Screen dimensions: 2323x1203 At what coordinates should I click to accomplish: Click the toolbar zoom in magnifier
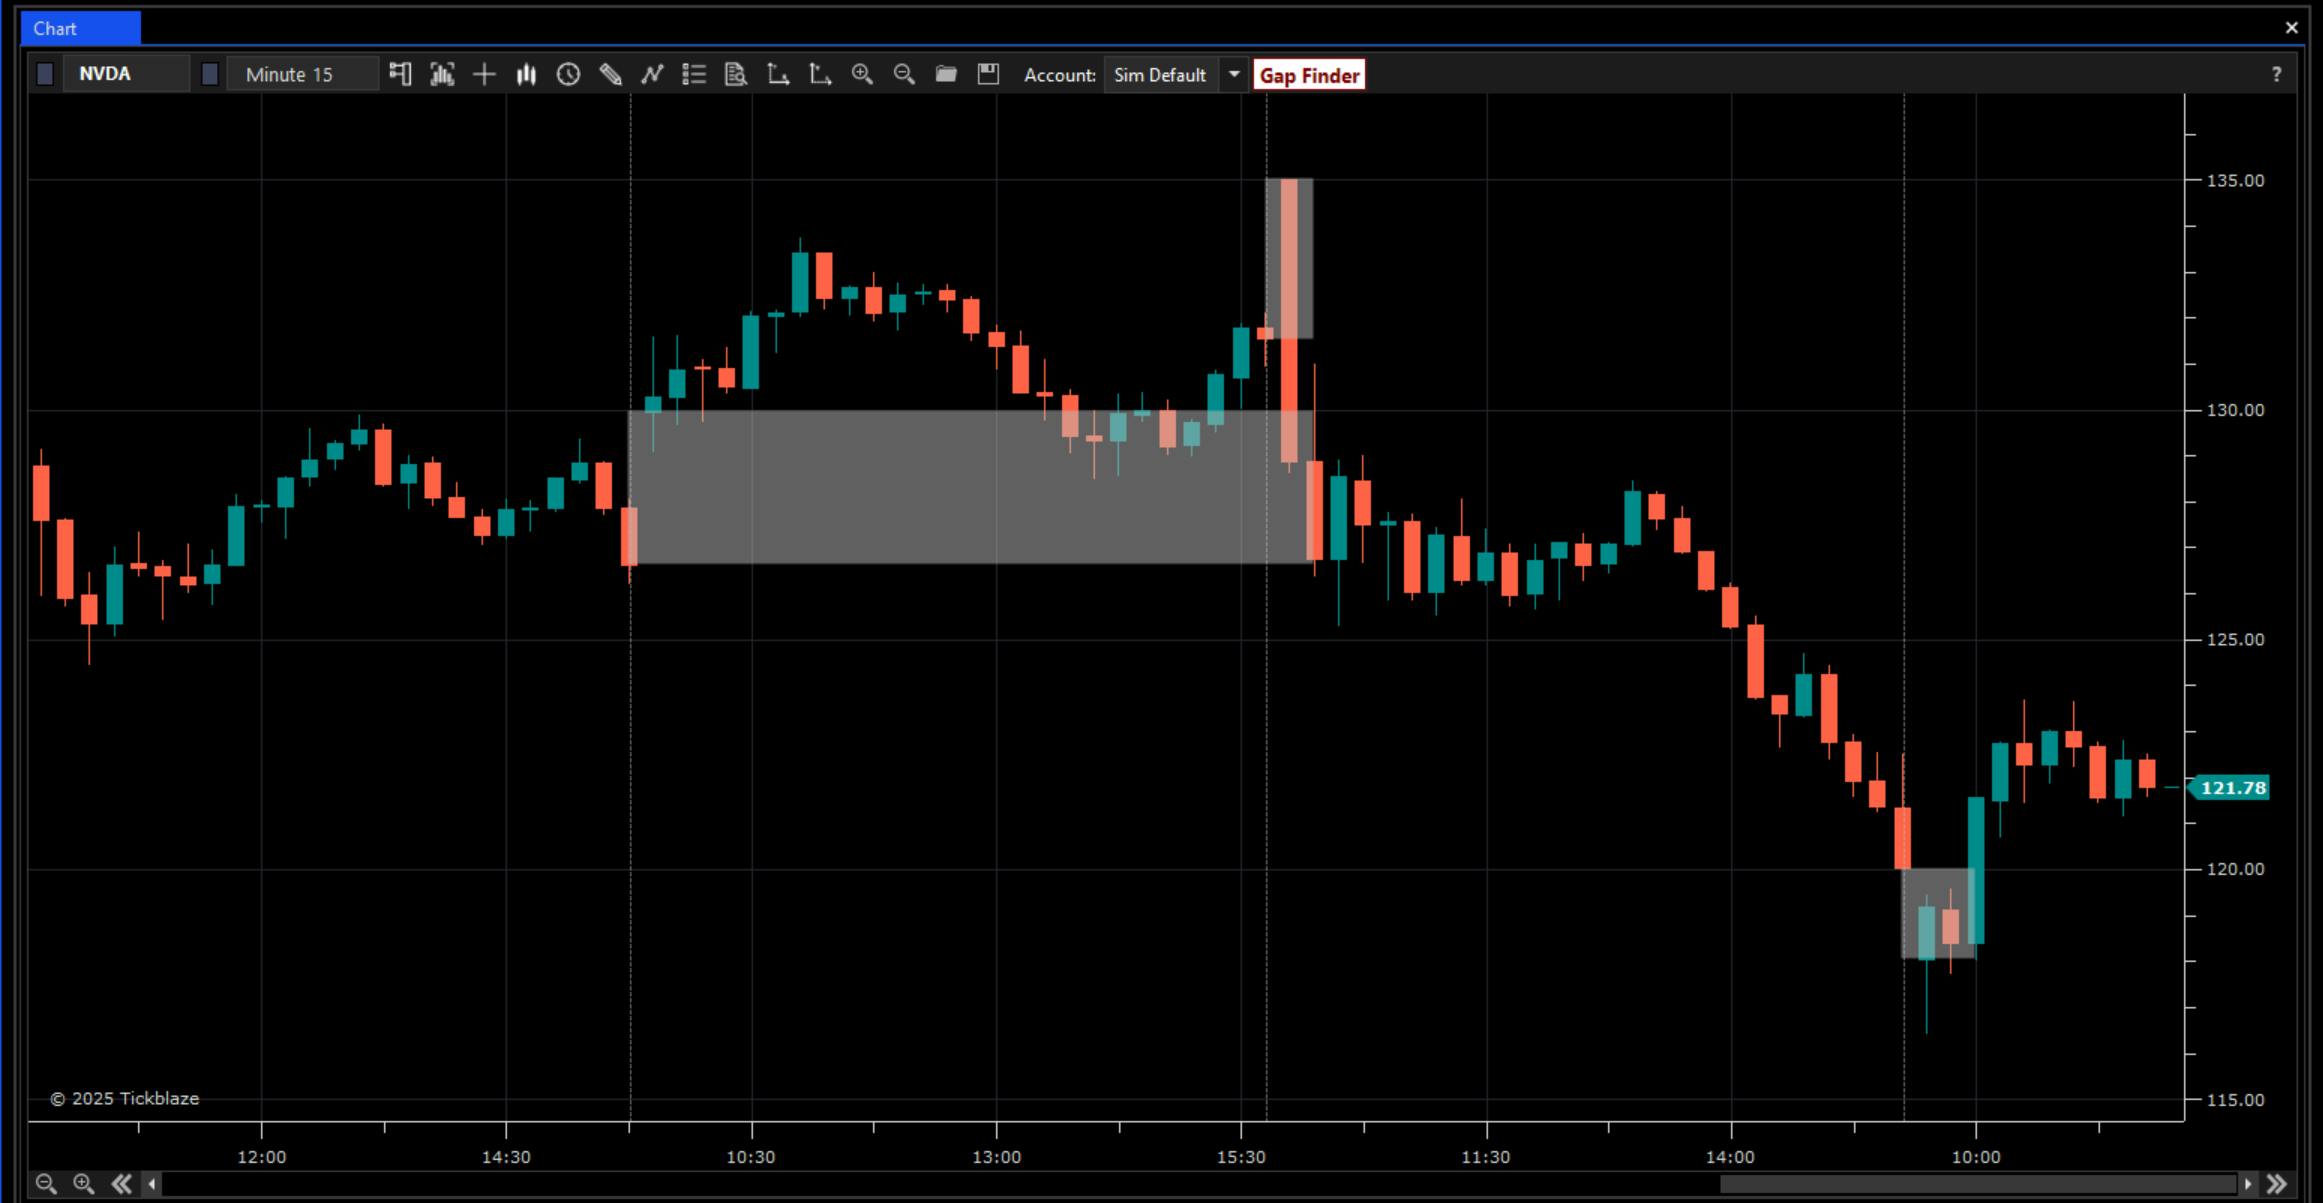click(x=862, y=74)
